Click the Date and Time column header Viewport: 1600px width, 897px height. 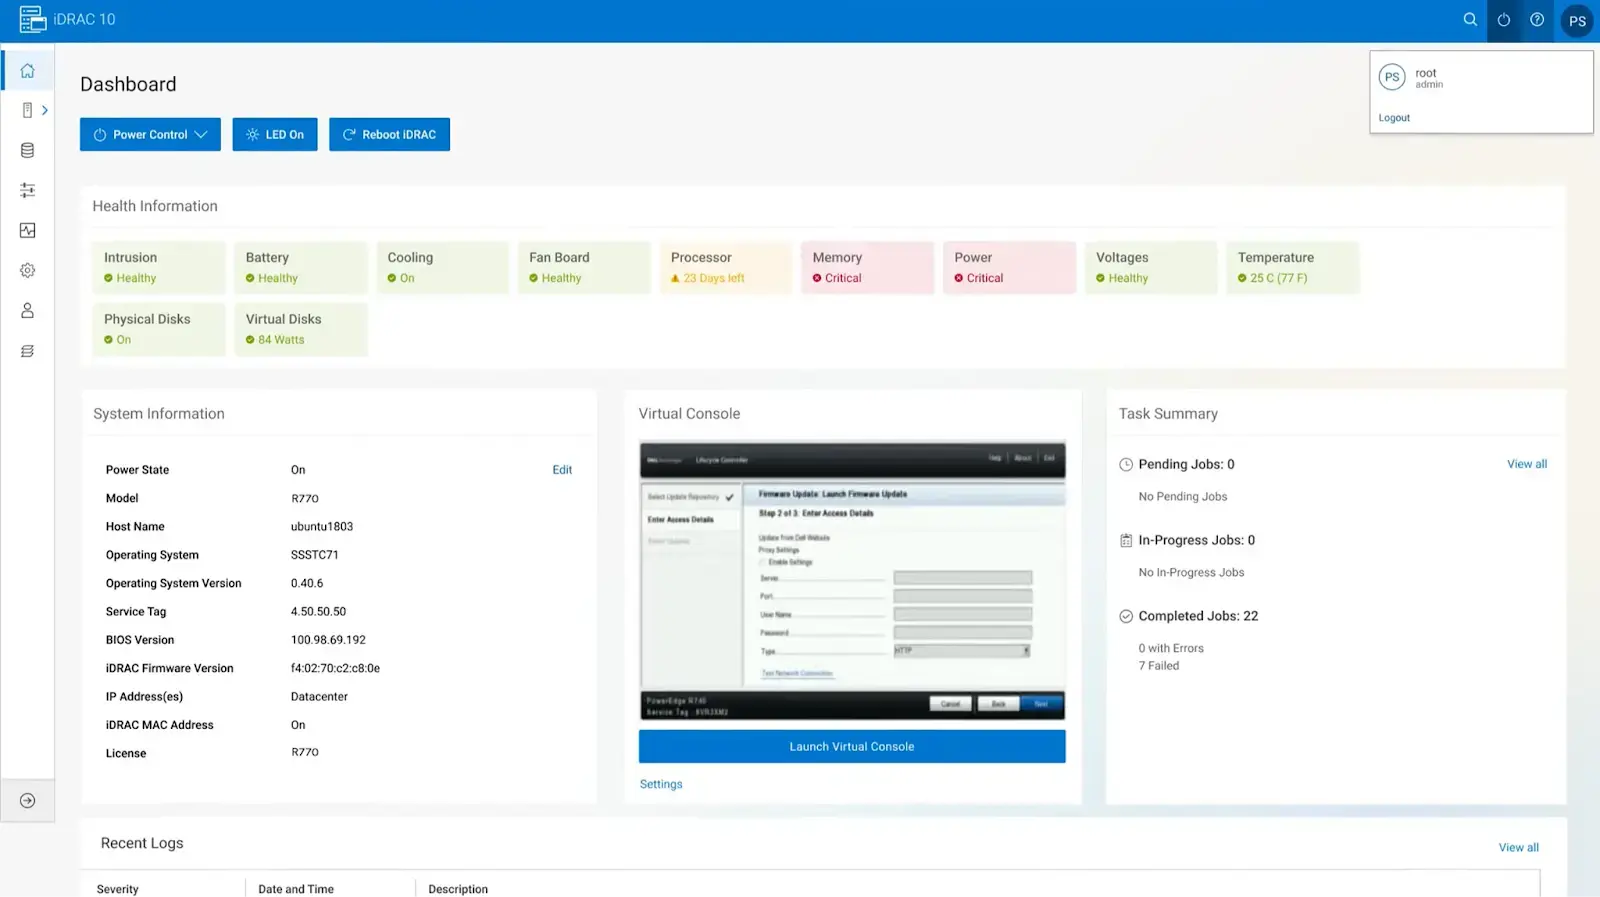296,889
